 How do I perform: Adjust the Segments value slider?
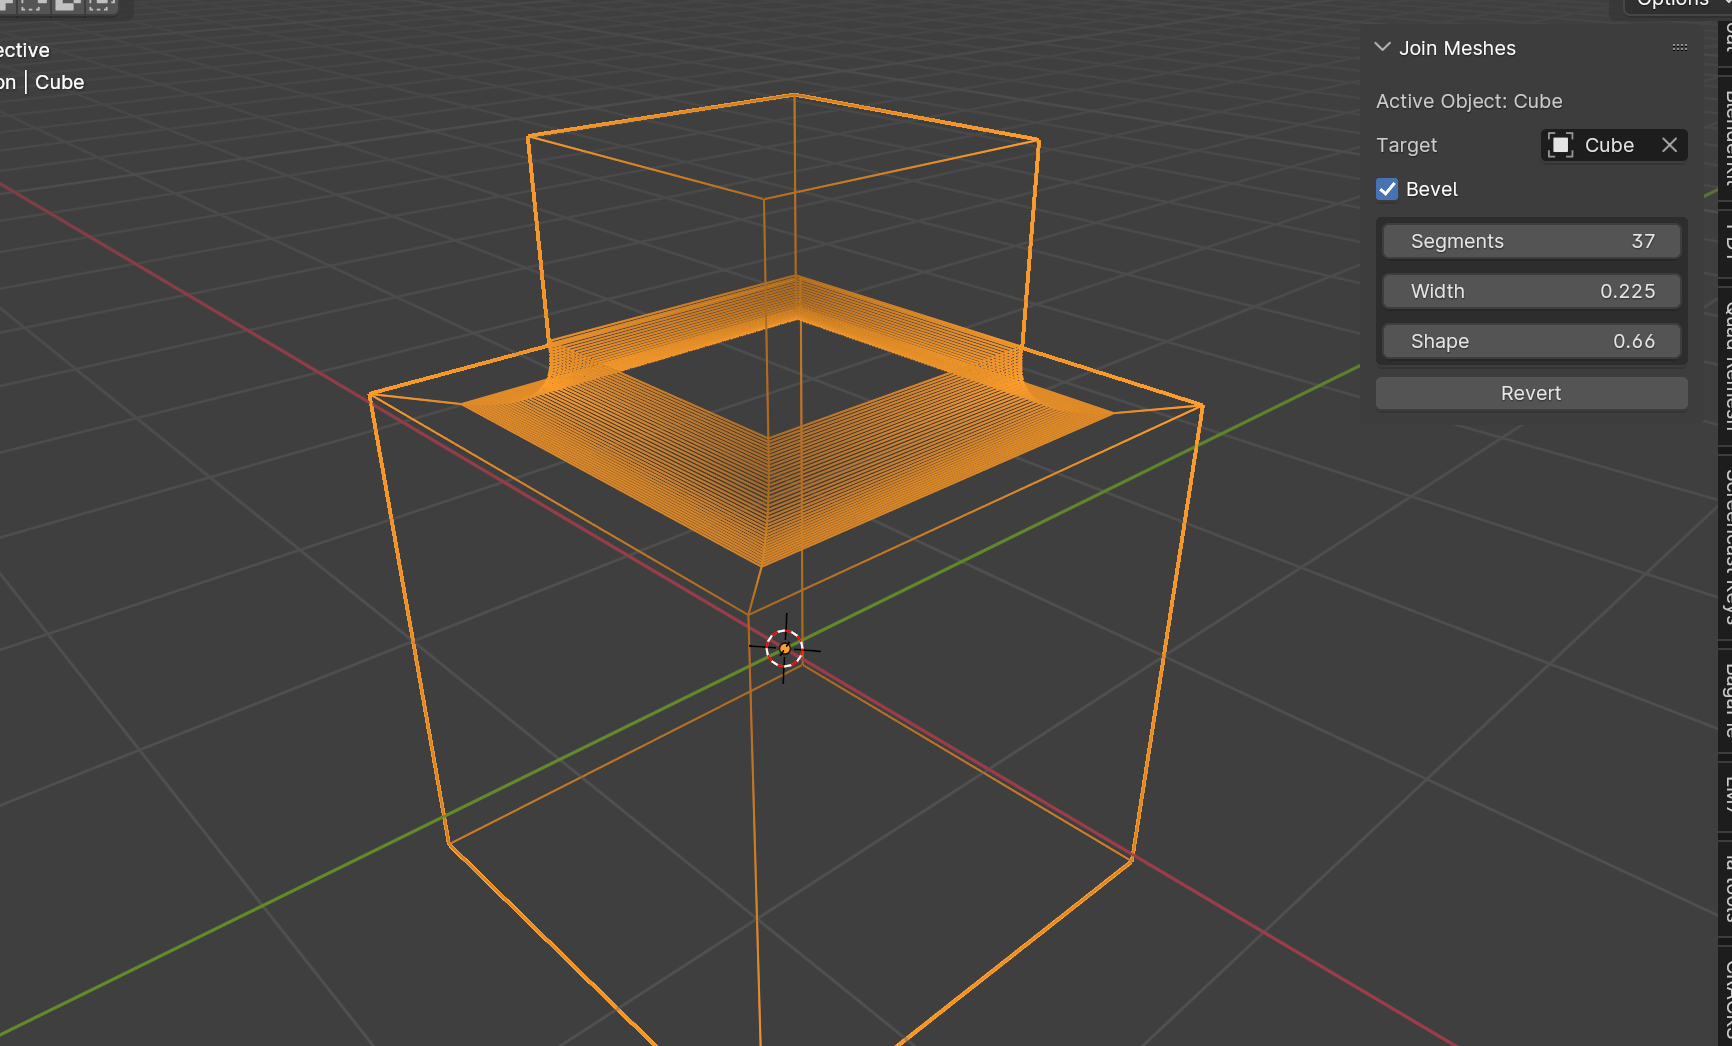pyautogui.click(x=1531, y=241)
